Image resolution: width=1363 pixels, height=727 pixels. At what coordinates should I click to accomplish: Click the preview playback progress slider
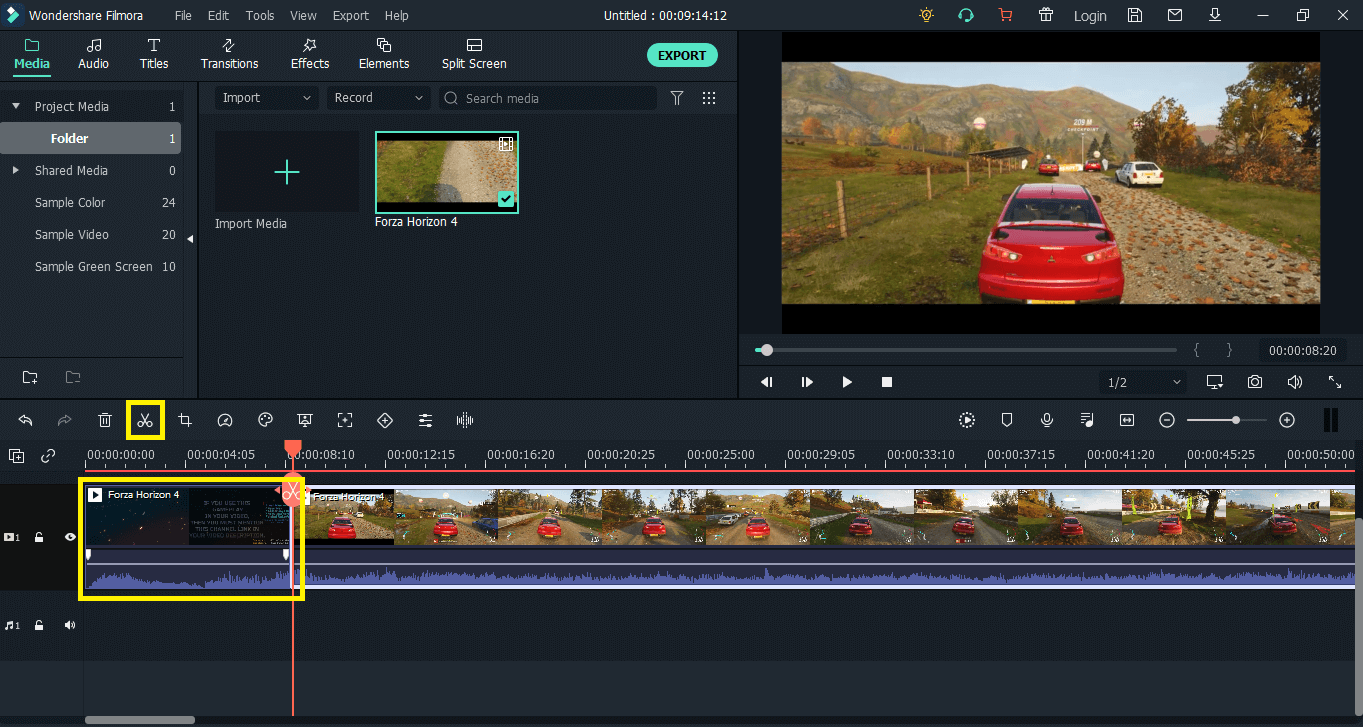pyautogui.click(x=966, y=350)
